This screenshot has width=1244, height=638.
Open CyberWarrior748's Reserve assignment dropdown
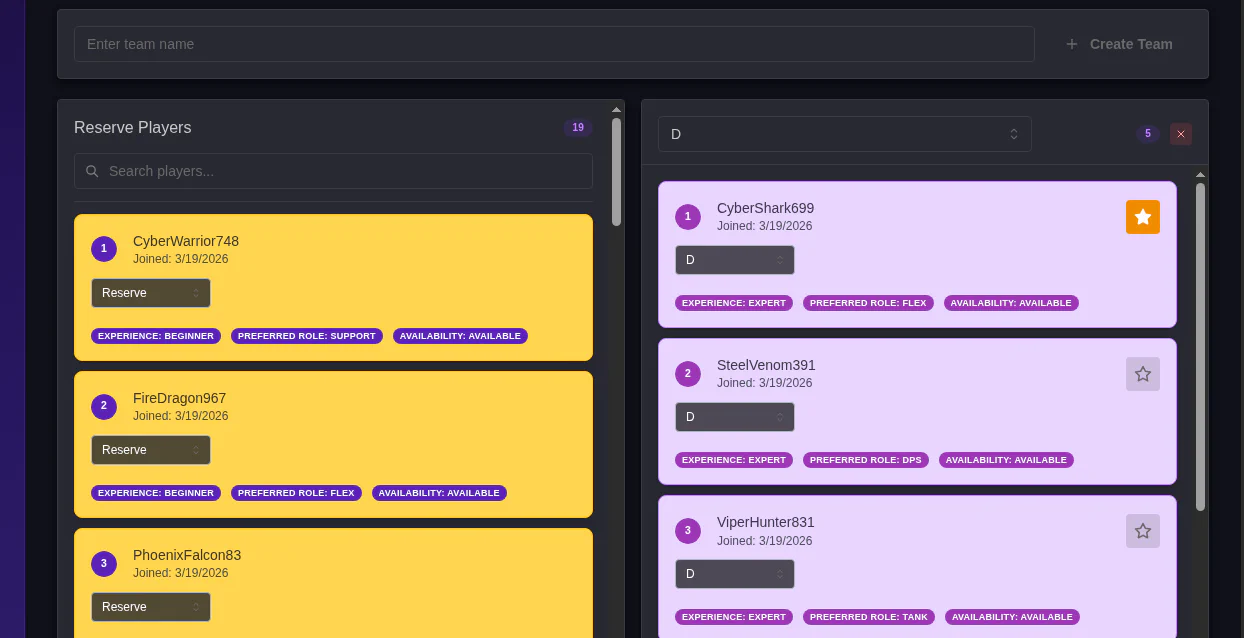(151, 293)
